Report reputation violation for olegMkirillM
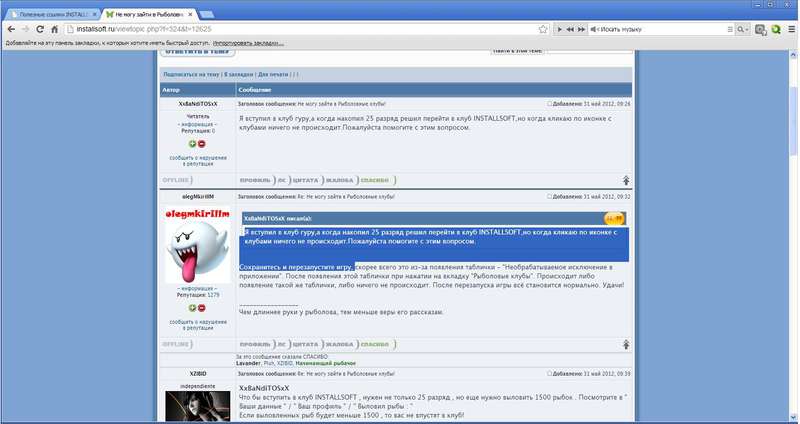Image resolution: width=800 pixels, height=424 pixels. [x=198, y=325]
